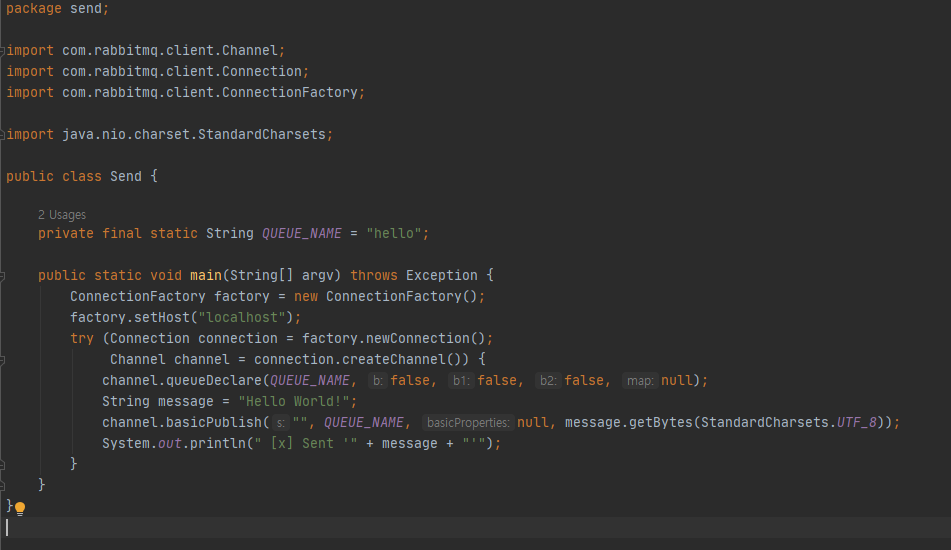Collapse the main method's closing fold marker

coord(2,486)
